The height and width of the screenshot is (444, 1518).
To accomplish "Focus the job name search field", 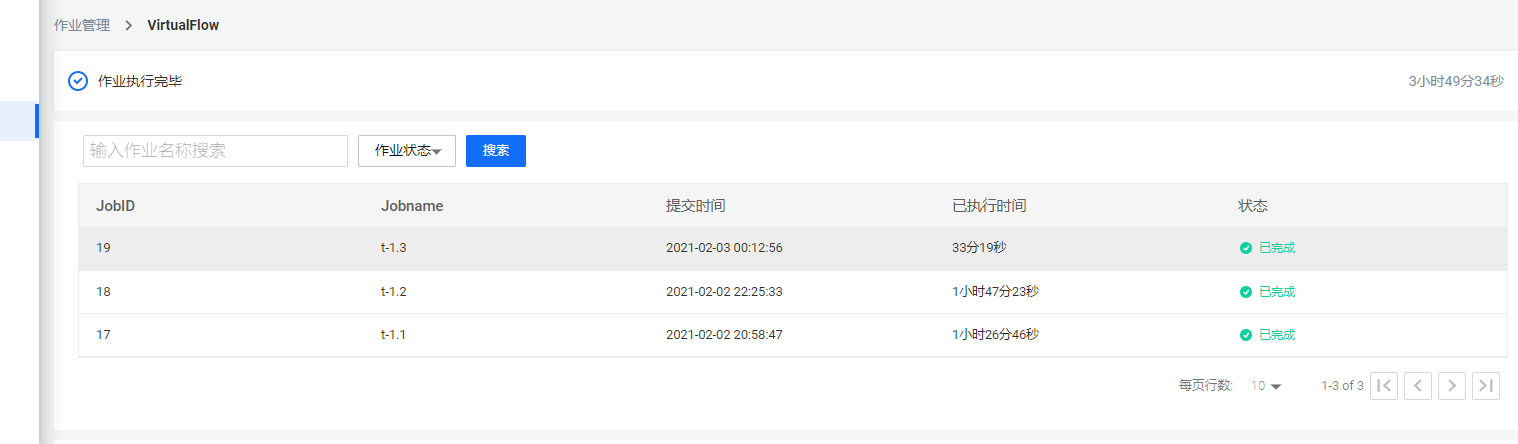I will [x=215, y=151].
